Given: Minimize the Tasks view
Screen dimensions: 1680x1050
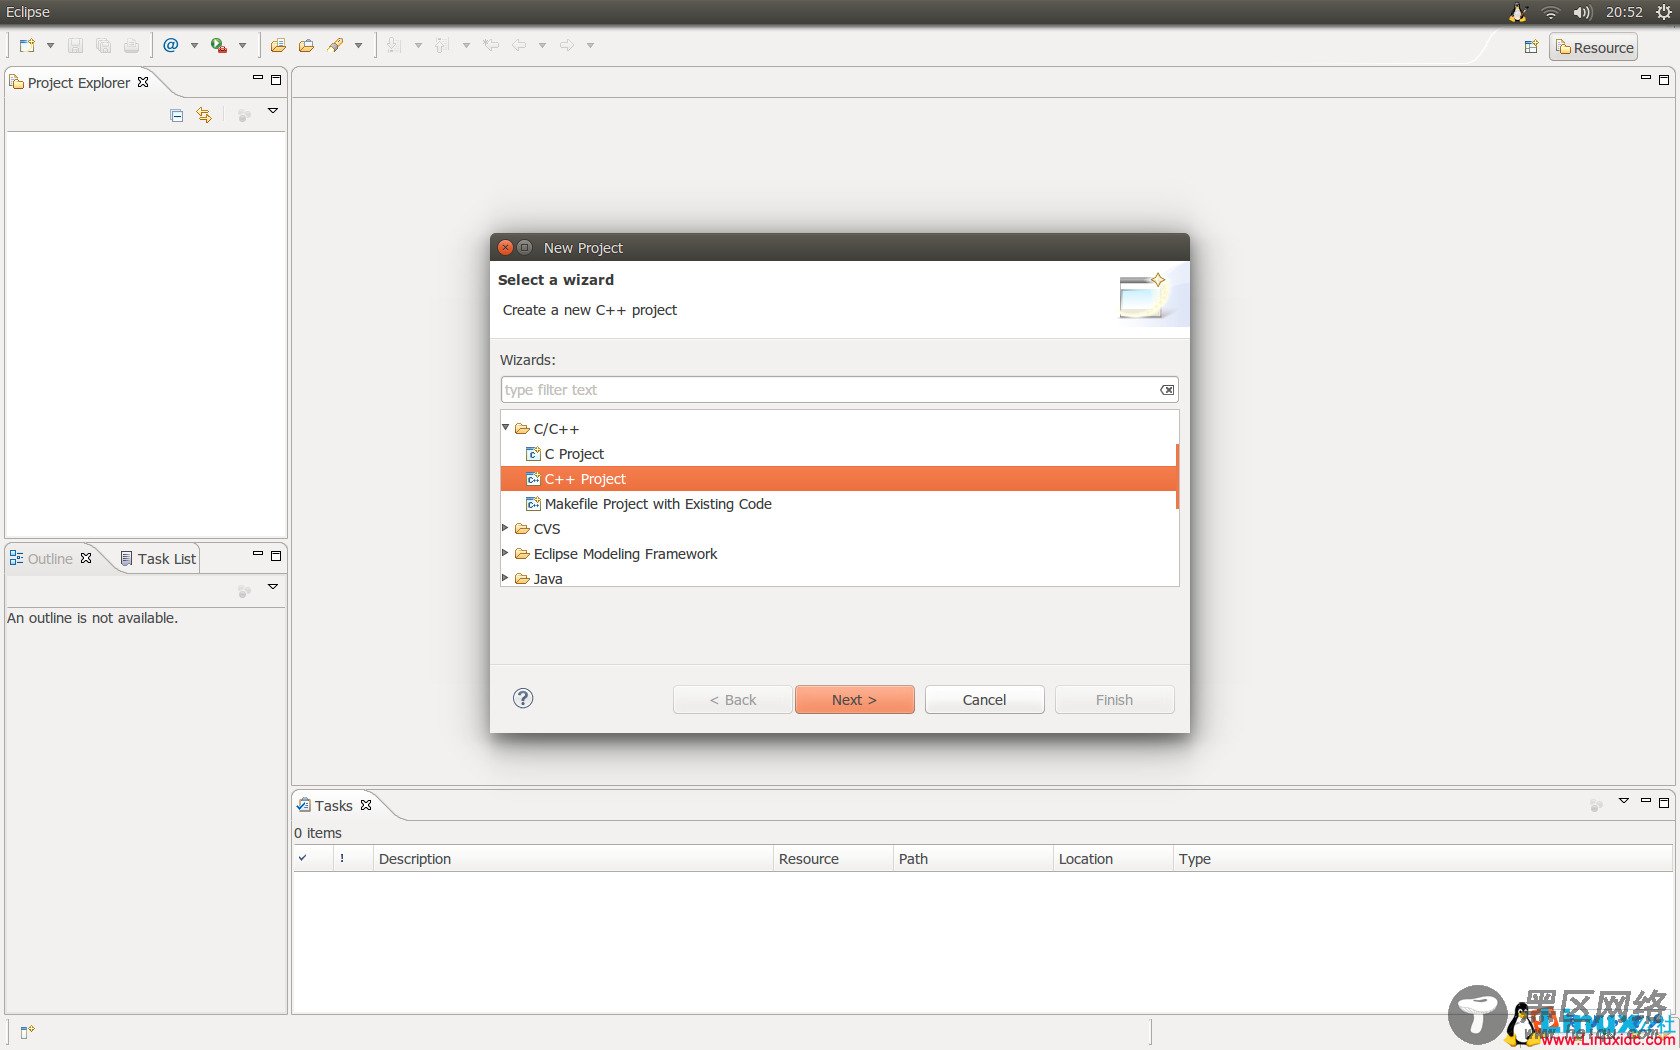Looking at the screenshot, I should click(x=1645, y=802).
